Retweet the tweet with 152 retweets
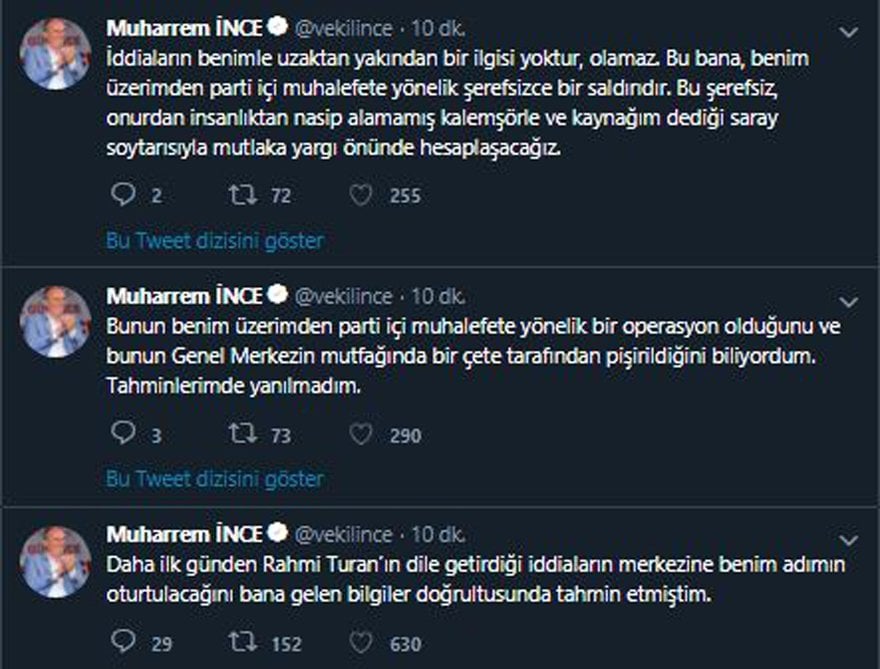This screenshot has width=880, height=669. 243,643
